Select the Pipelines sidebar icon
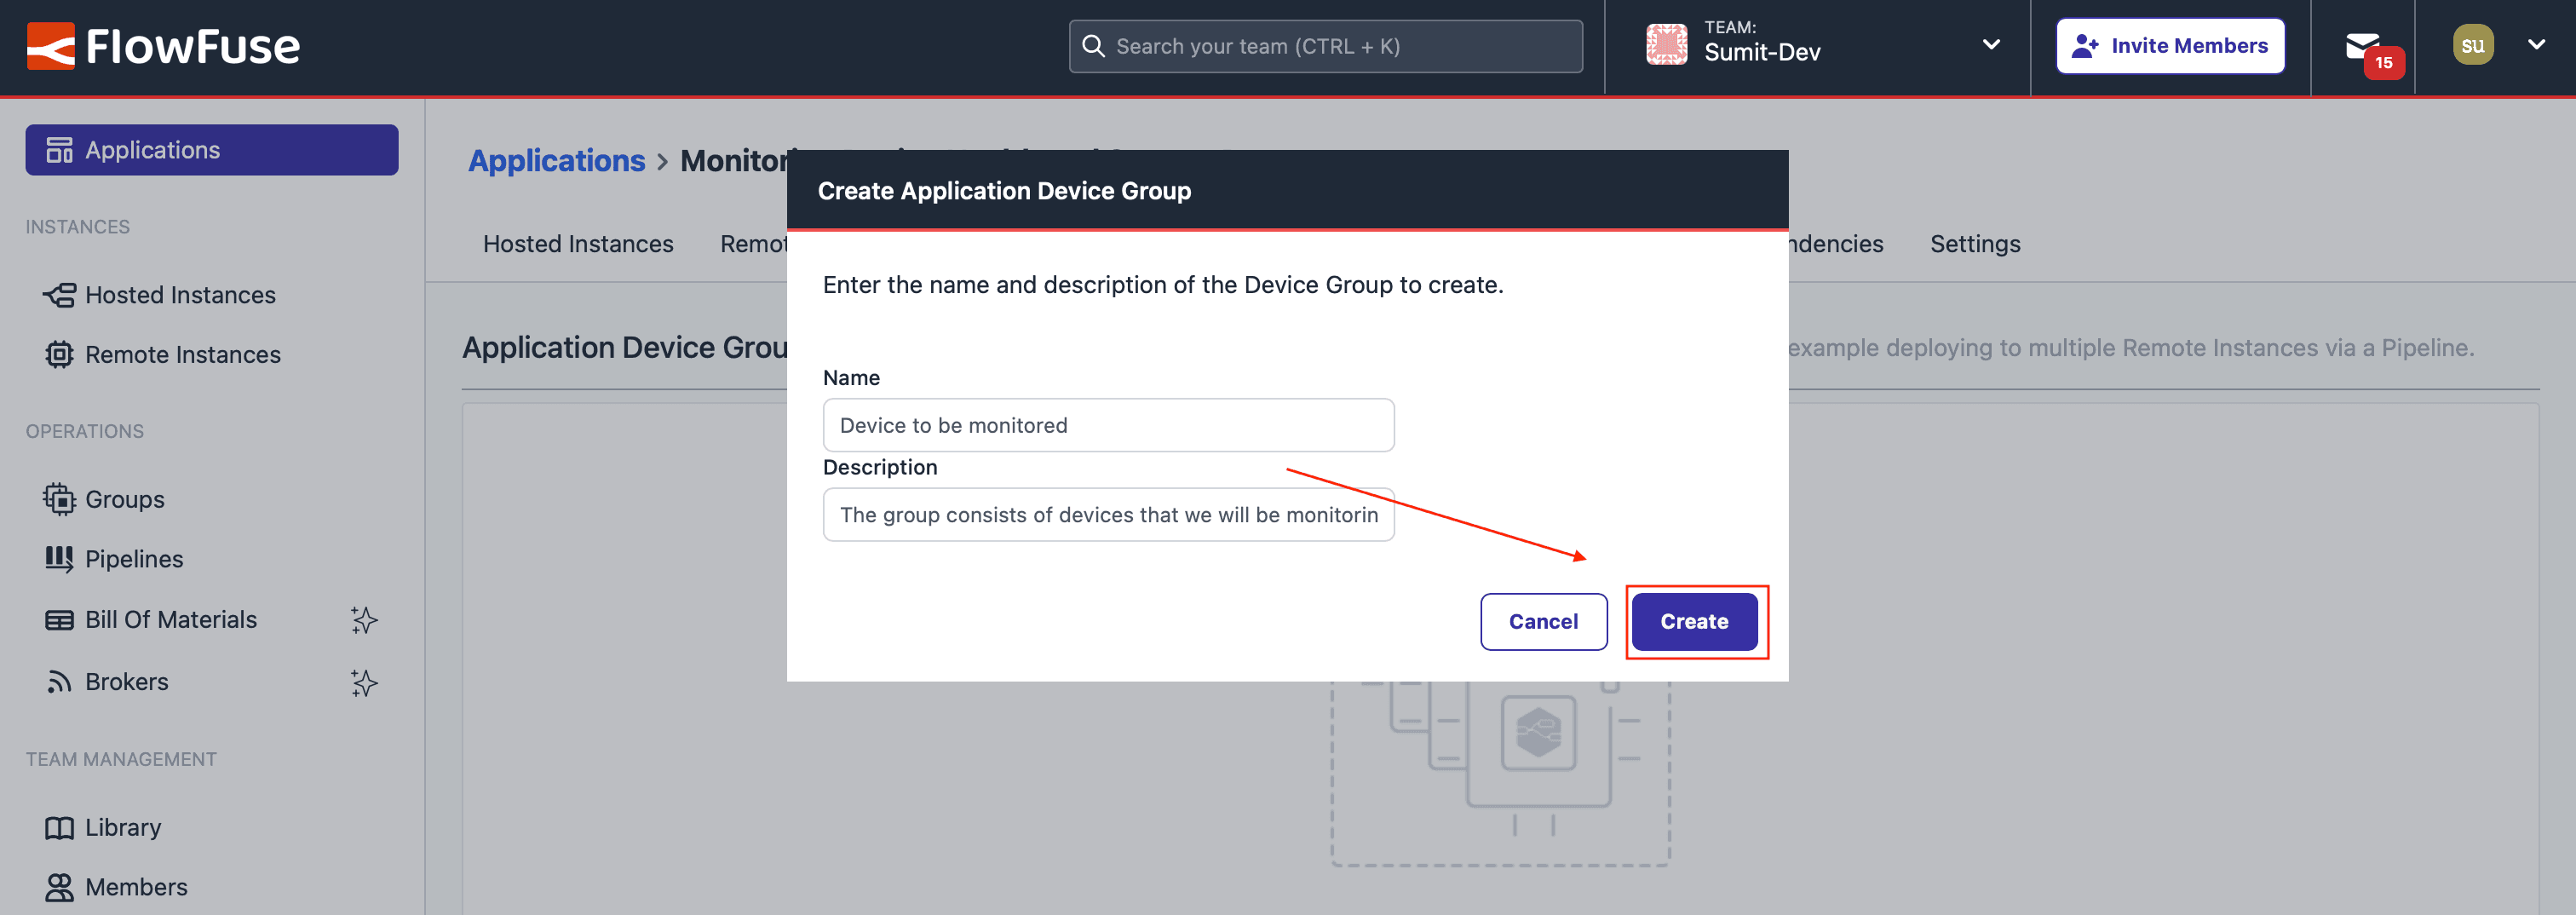Image resolution: width=2576 pixels, height=915 pixels. pyautogui.click(x=60, y=558)
